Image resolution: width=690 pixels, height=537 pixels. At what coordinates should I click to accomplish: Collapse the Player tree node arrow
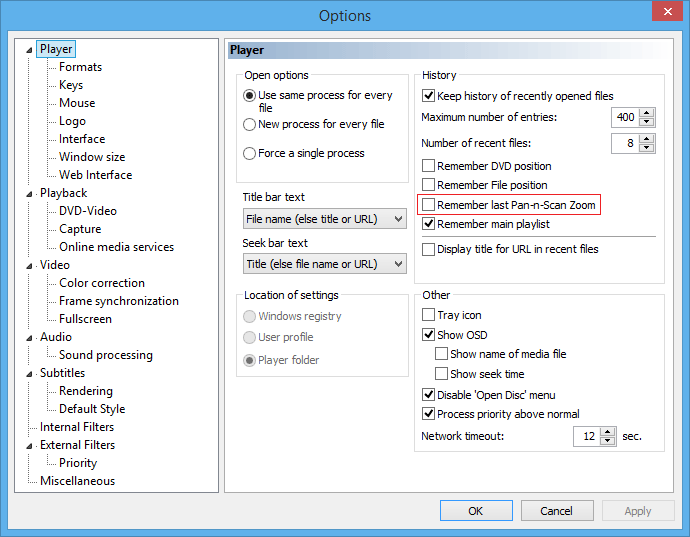(29, 50)
